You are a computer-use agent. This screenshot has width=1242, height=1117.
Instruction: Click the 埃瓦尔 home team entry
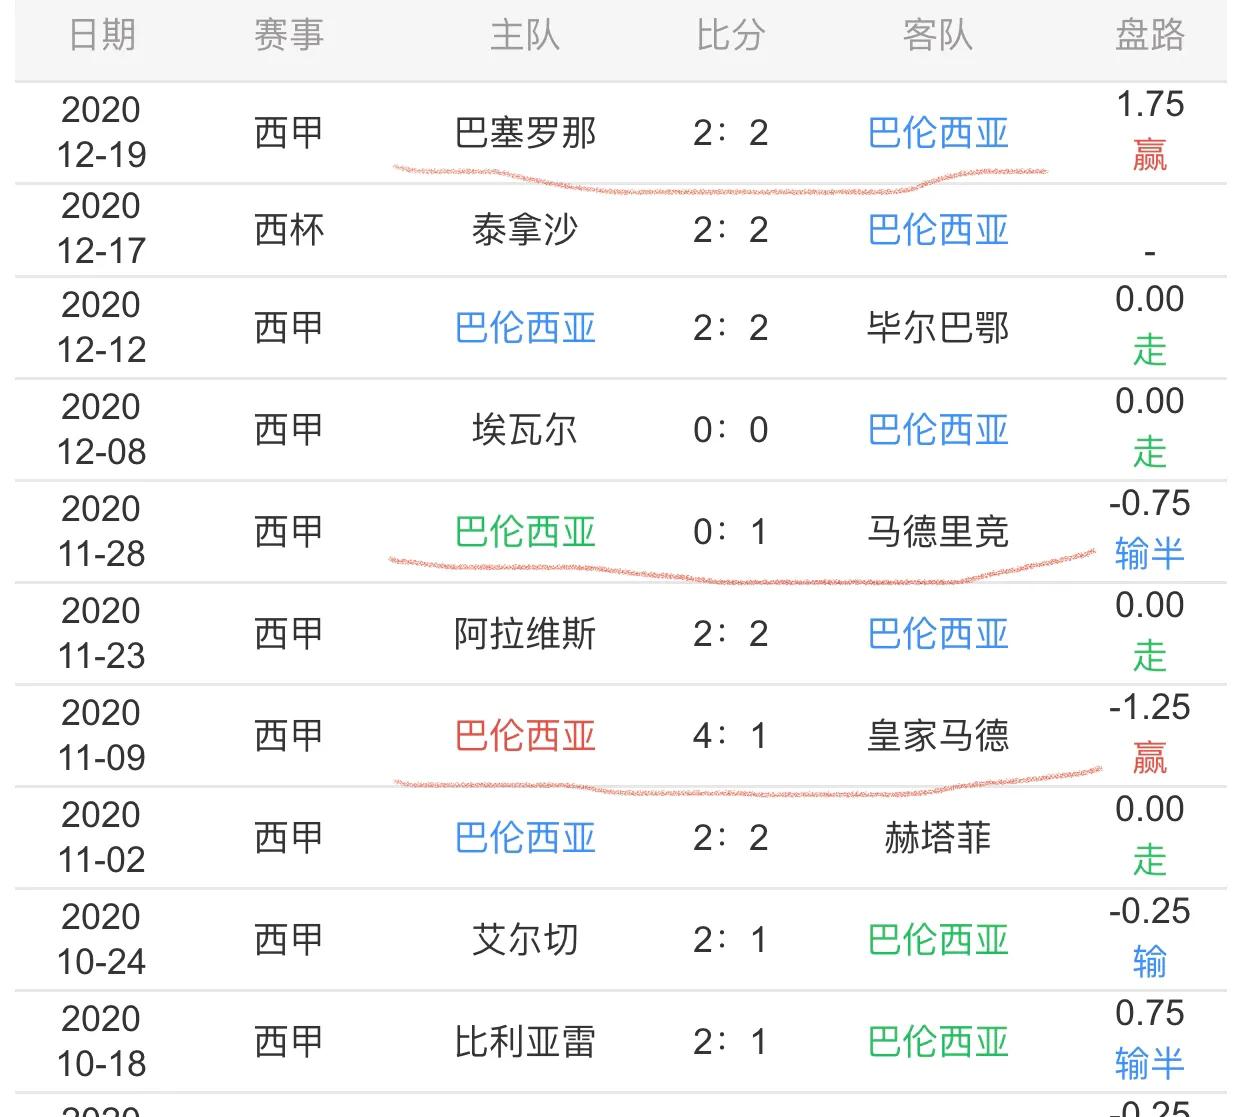tap(524, 431)
